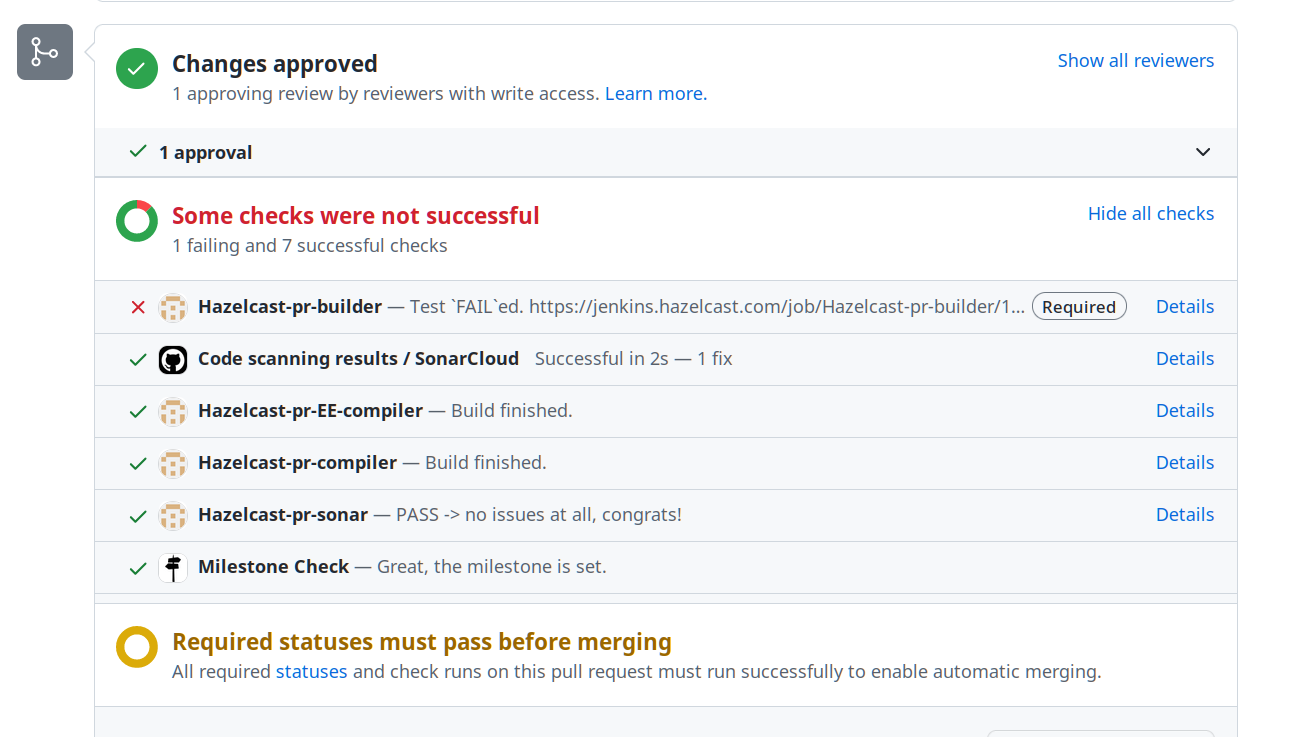Show all reviewers

tap(1136, 60)
